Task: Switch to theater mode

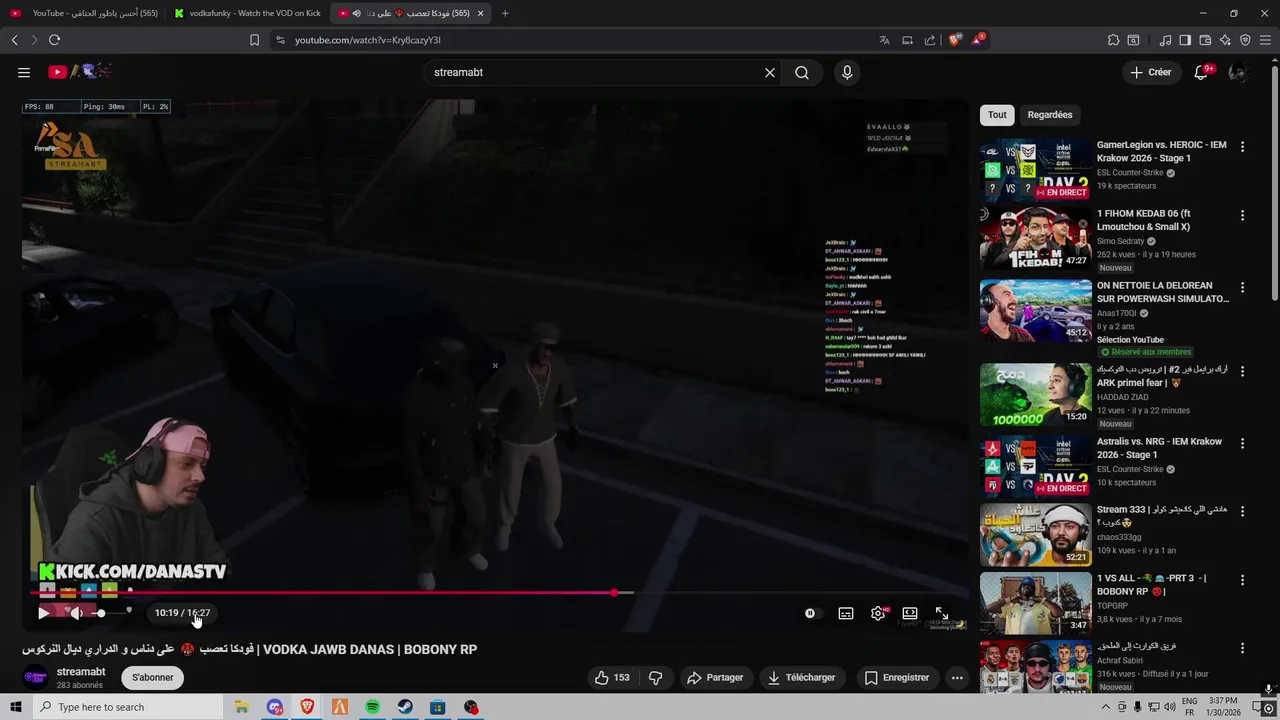Action: (x=910, y=613)
